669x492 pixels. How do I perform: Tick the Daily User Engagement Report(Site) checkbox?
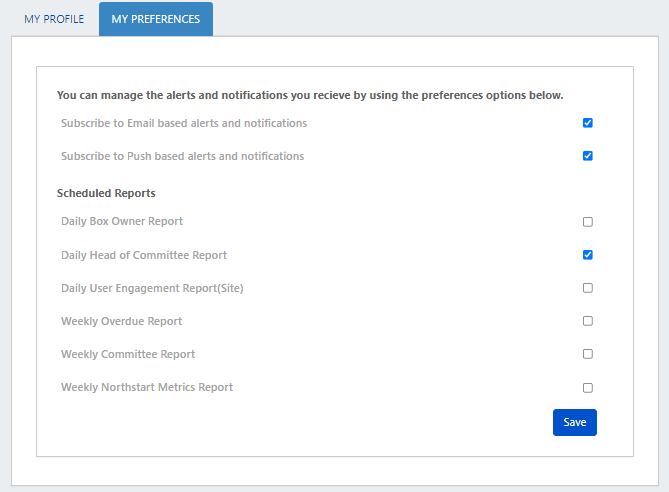588,288
